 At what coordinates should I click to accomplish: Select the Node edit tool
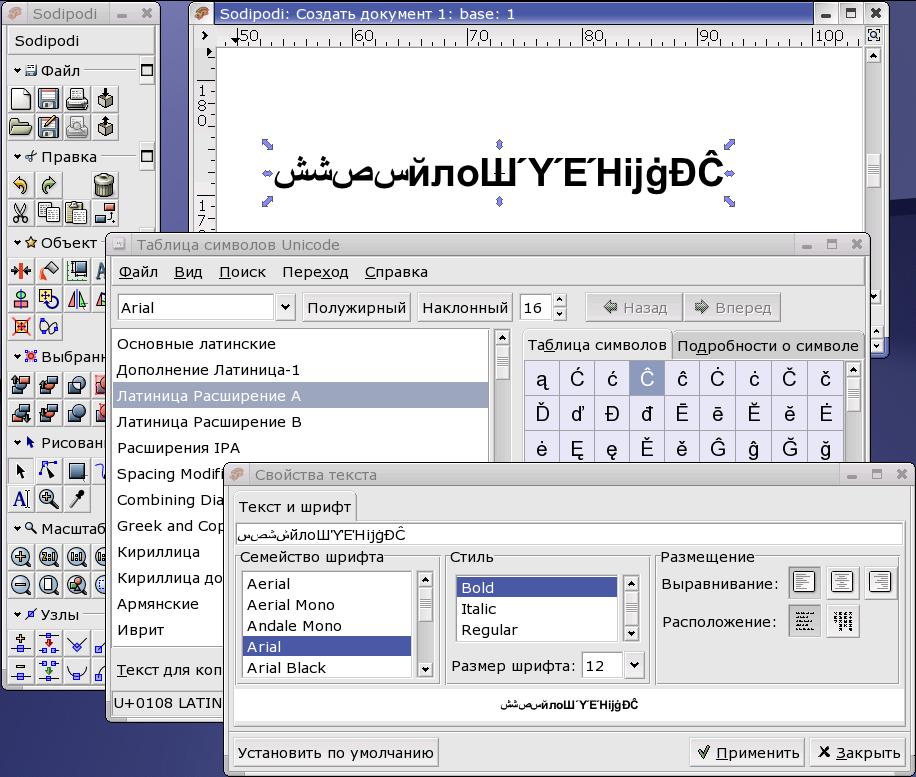coord(48,471)
